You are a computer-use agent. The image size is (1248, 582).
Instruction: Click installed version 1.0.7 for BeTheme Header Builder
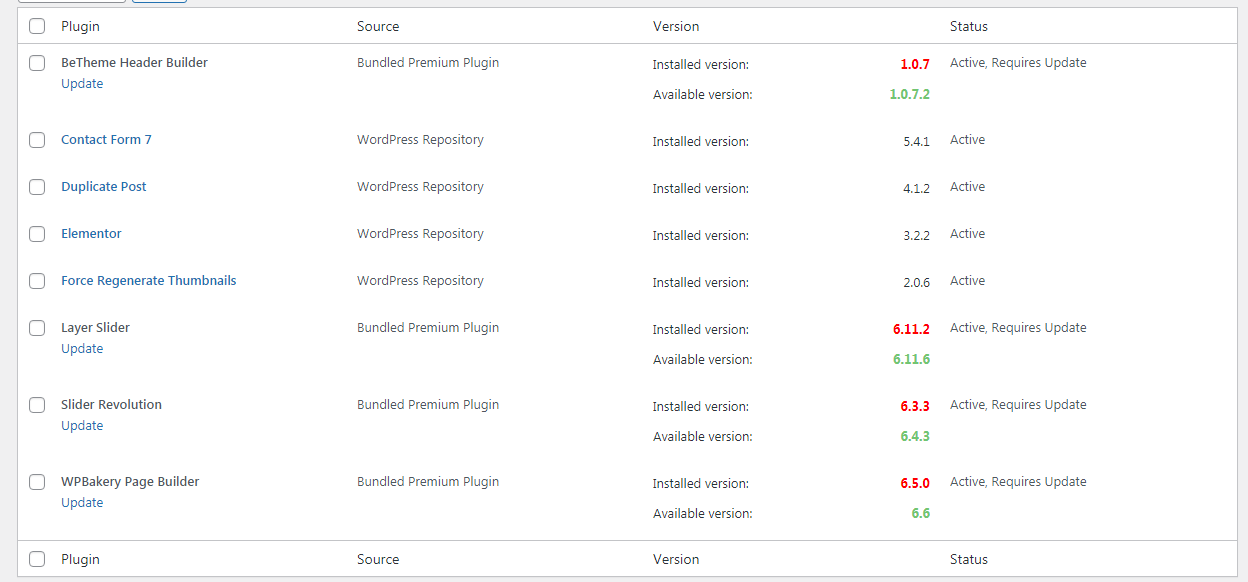(x=915, y=64)
